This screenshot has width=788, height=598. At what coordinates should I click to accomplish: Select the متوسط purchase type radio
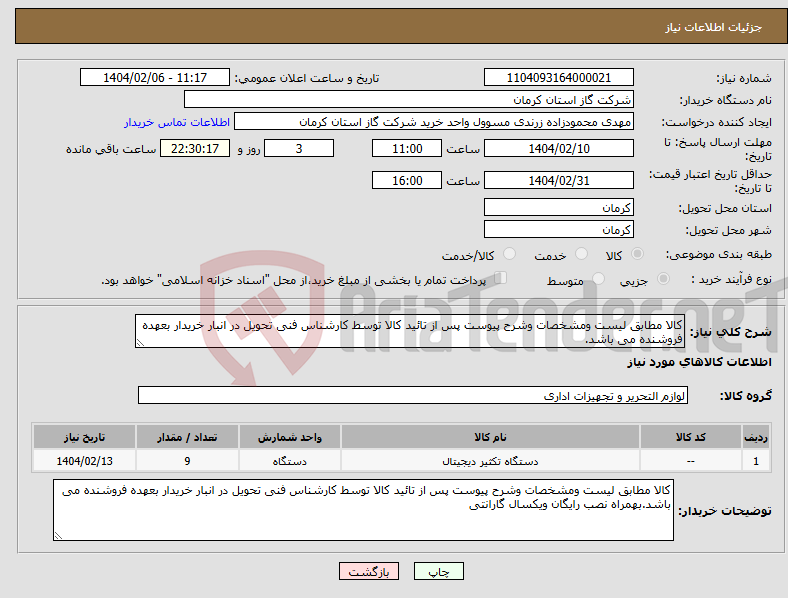point(598,278)
